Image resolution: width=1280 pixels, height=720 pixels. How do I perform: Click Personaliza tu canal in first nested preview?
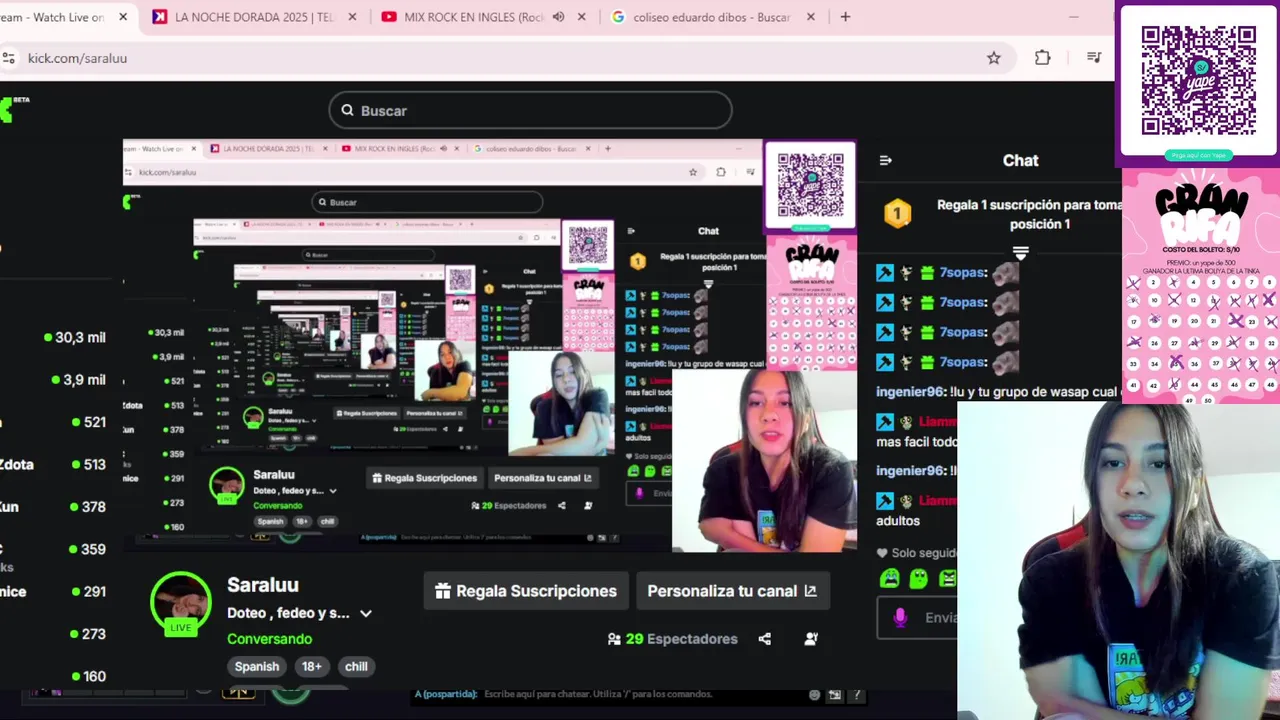(543, 478)
